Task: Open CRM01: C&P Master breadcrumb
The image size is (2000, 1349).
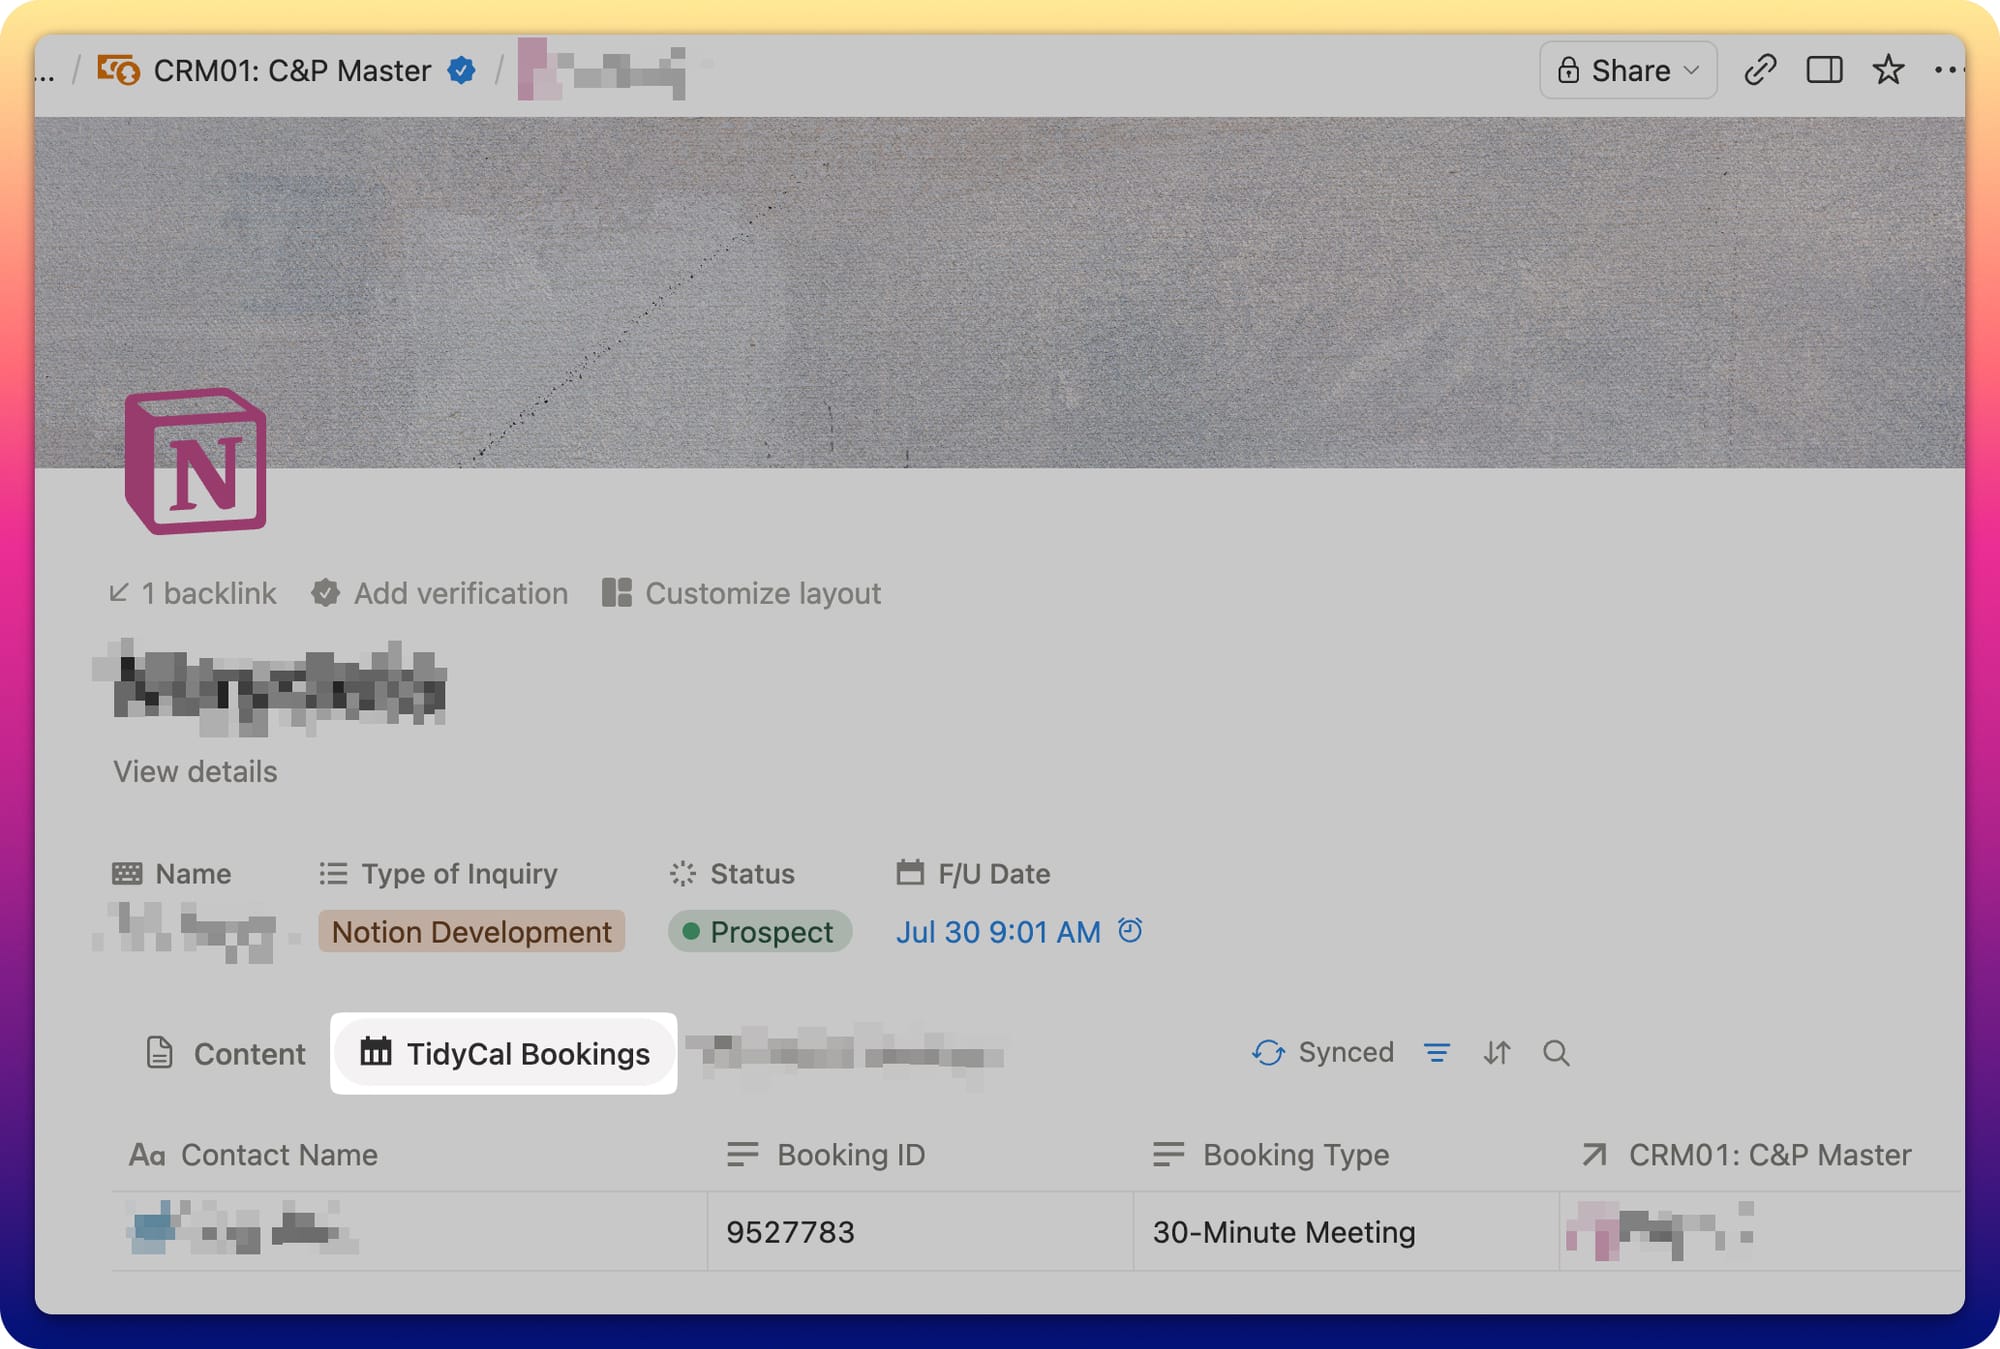Action: pyautogui.click(x=292, y=70)
